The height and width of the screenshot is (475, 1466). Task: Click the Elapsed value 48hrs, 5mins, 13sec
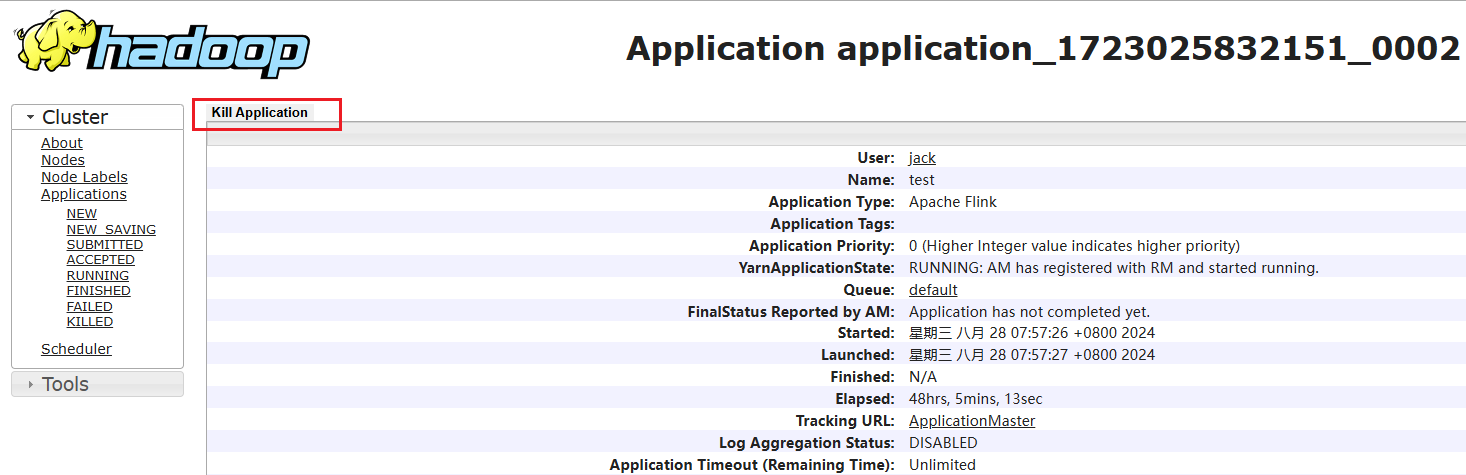(976, 399)
